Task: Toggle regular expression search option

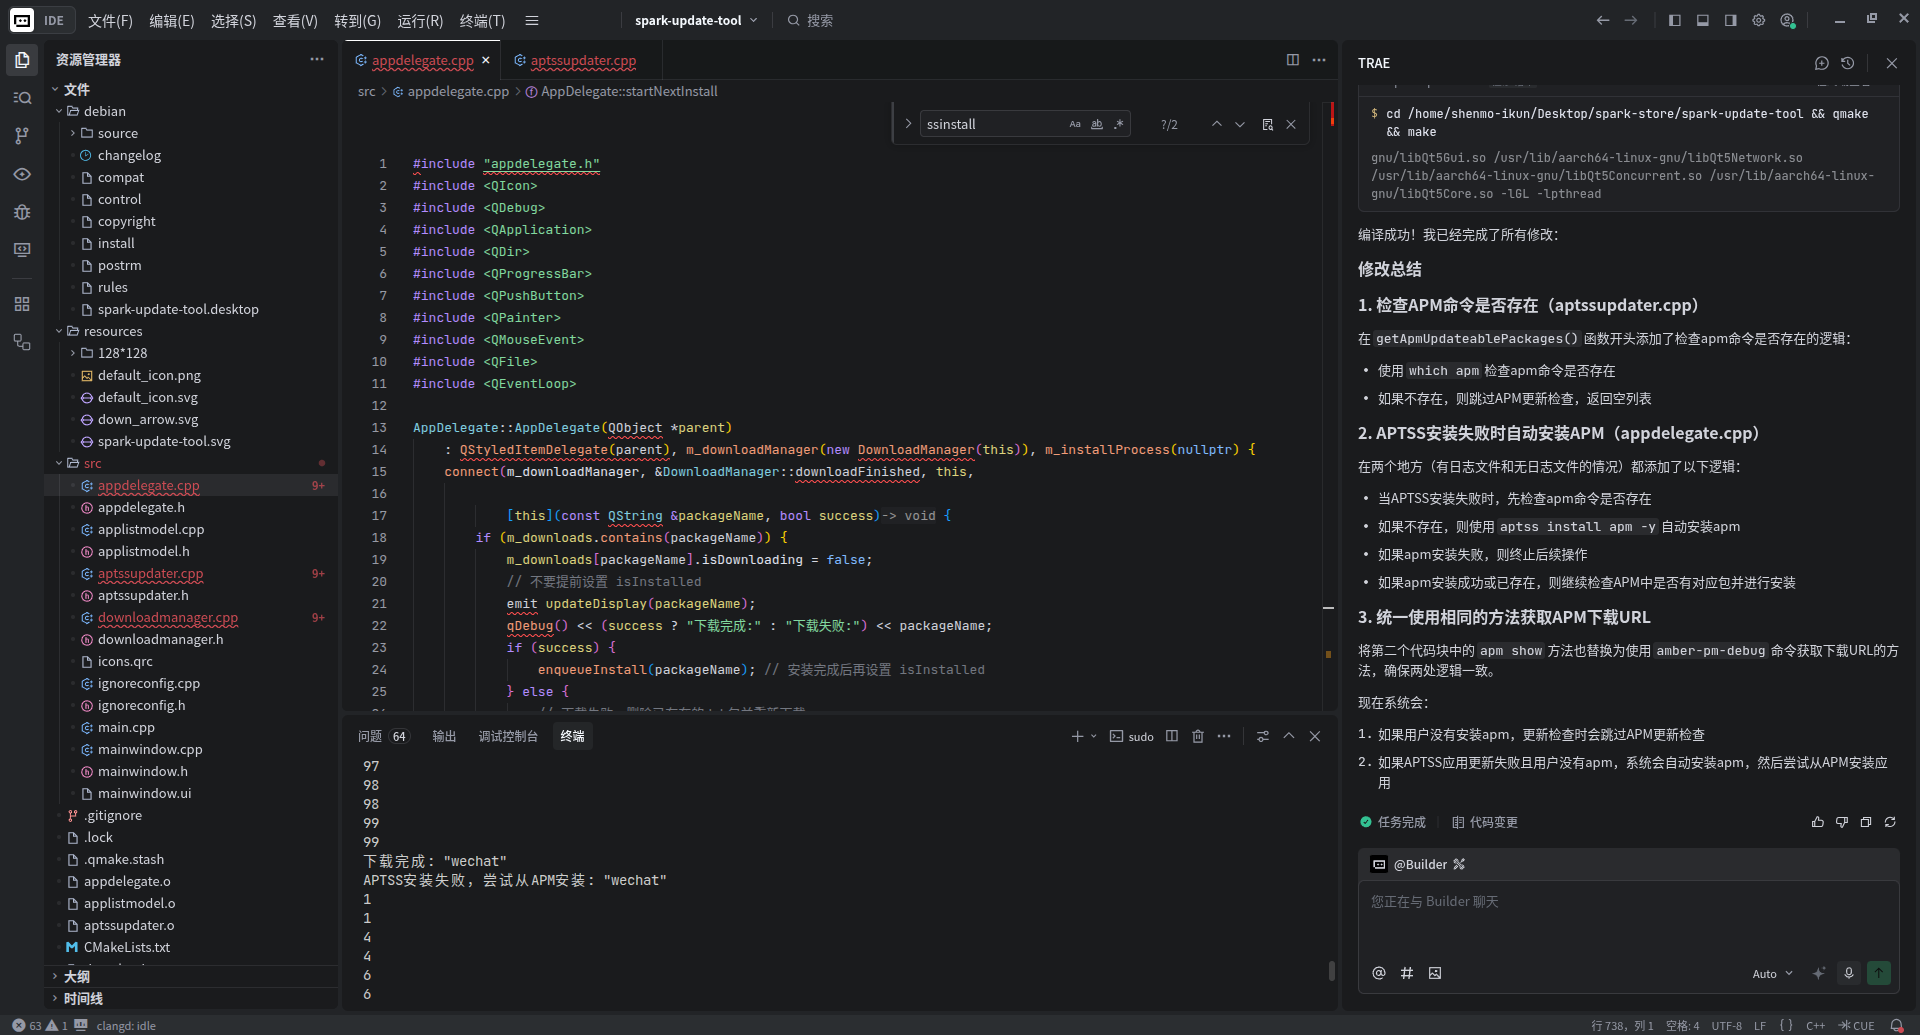Action: click(1119, 125)
